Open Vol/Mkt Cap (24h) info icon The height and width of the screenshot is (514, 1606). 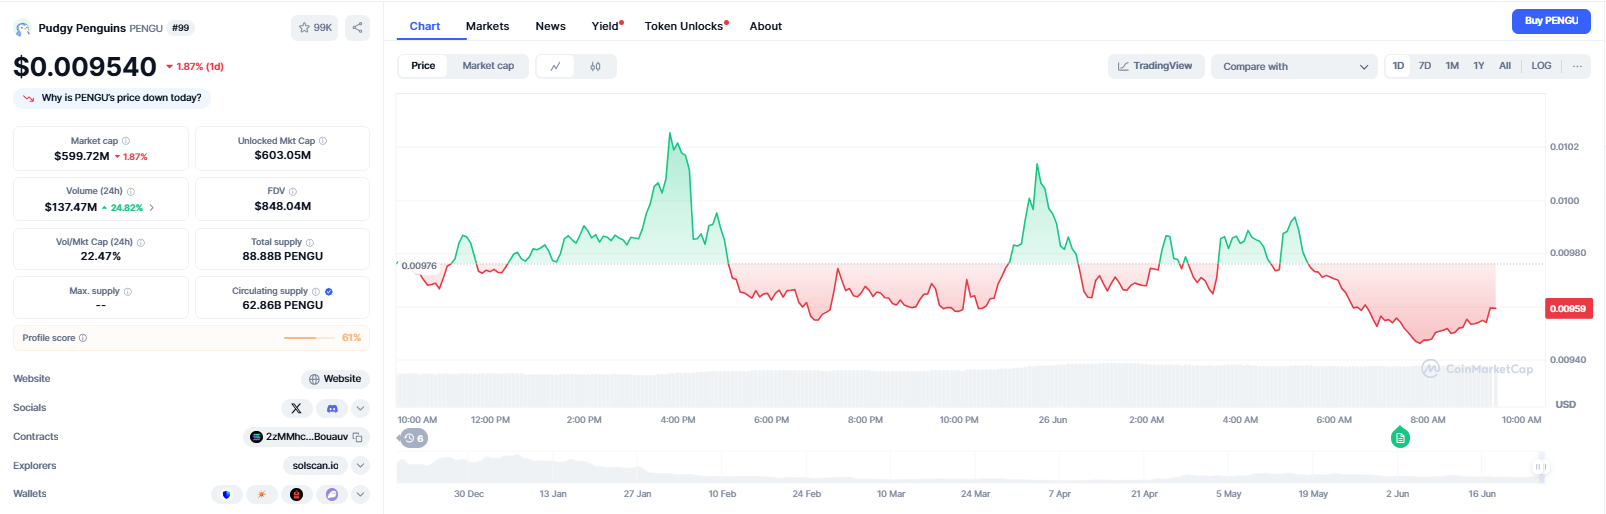click(141, 242)
